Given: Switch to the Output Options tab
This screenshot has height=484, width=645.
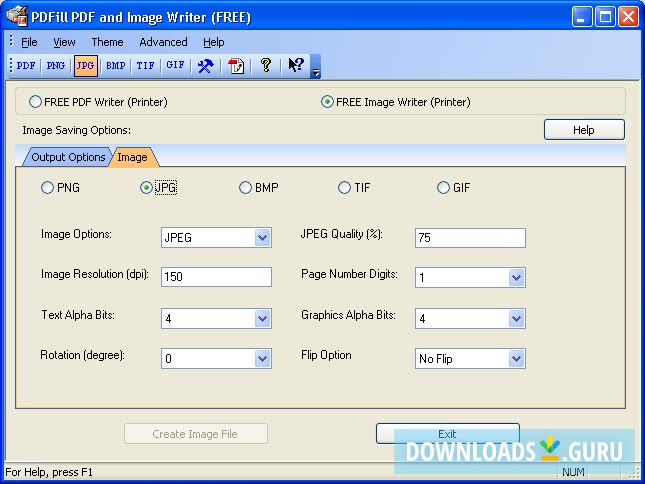Looking at the screenshot, I should tap(68, 157).
